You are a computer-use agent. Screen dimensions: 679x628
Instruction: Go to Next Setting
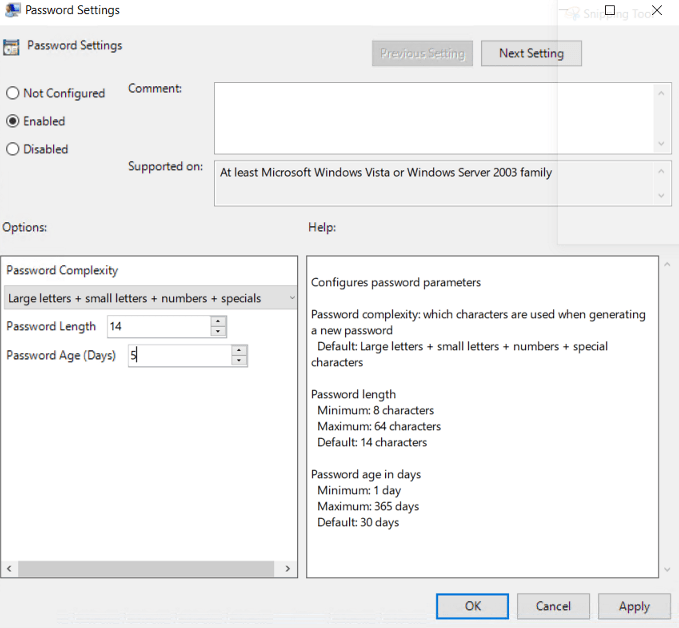(531, 53)
